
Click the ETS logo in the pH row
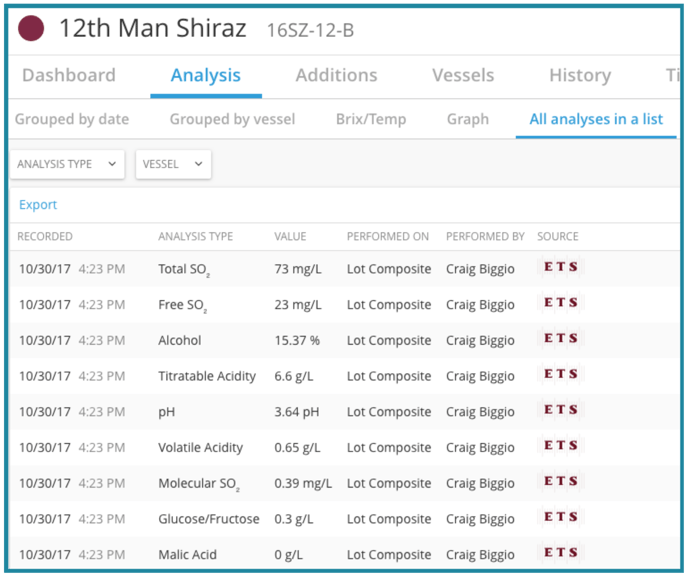pos(560,410)
